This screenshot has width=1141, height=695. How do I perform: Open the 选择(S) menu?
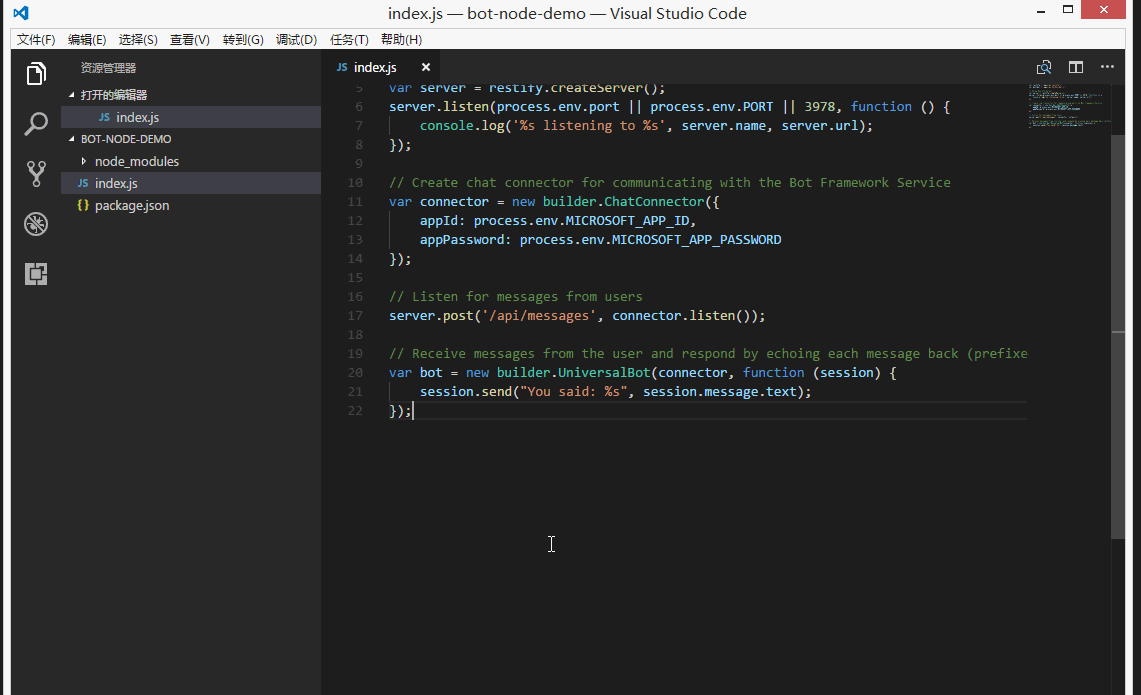pyautogui.click(x=138, y=39)
